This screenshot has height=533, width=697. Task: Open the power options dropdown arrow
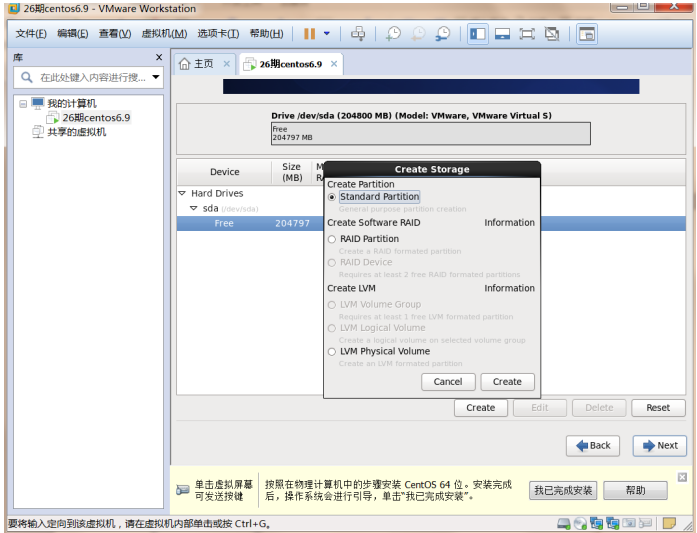[327, 33]
